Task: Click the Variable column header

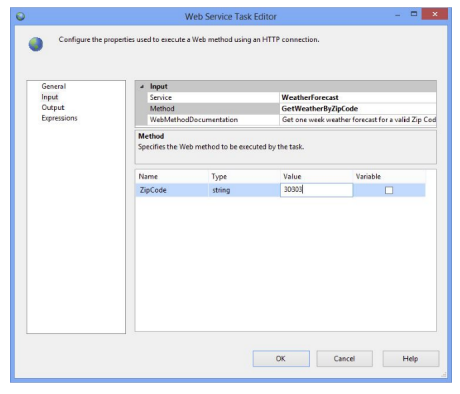Action: (389, 177)
